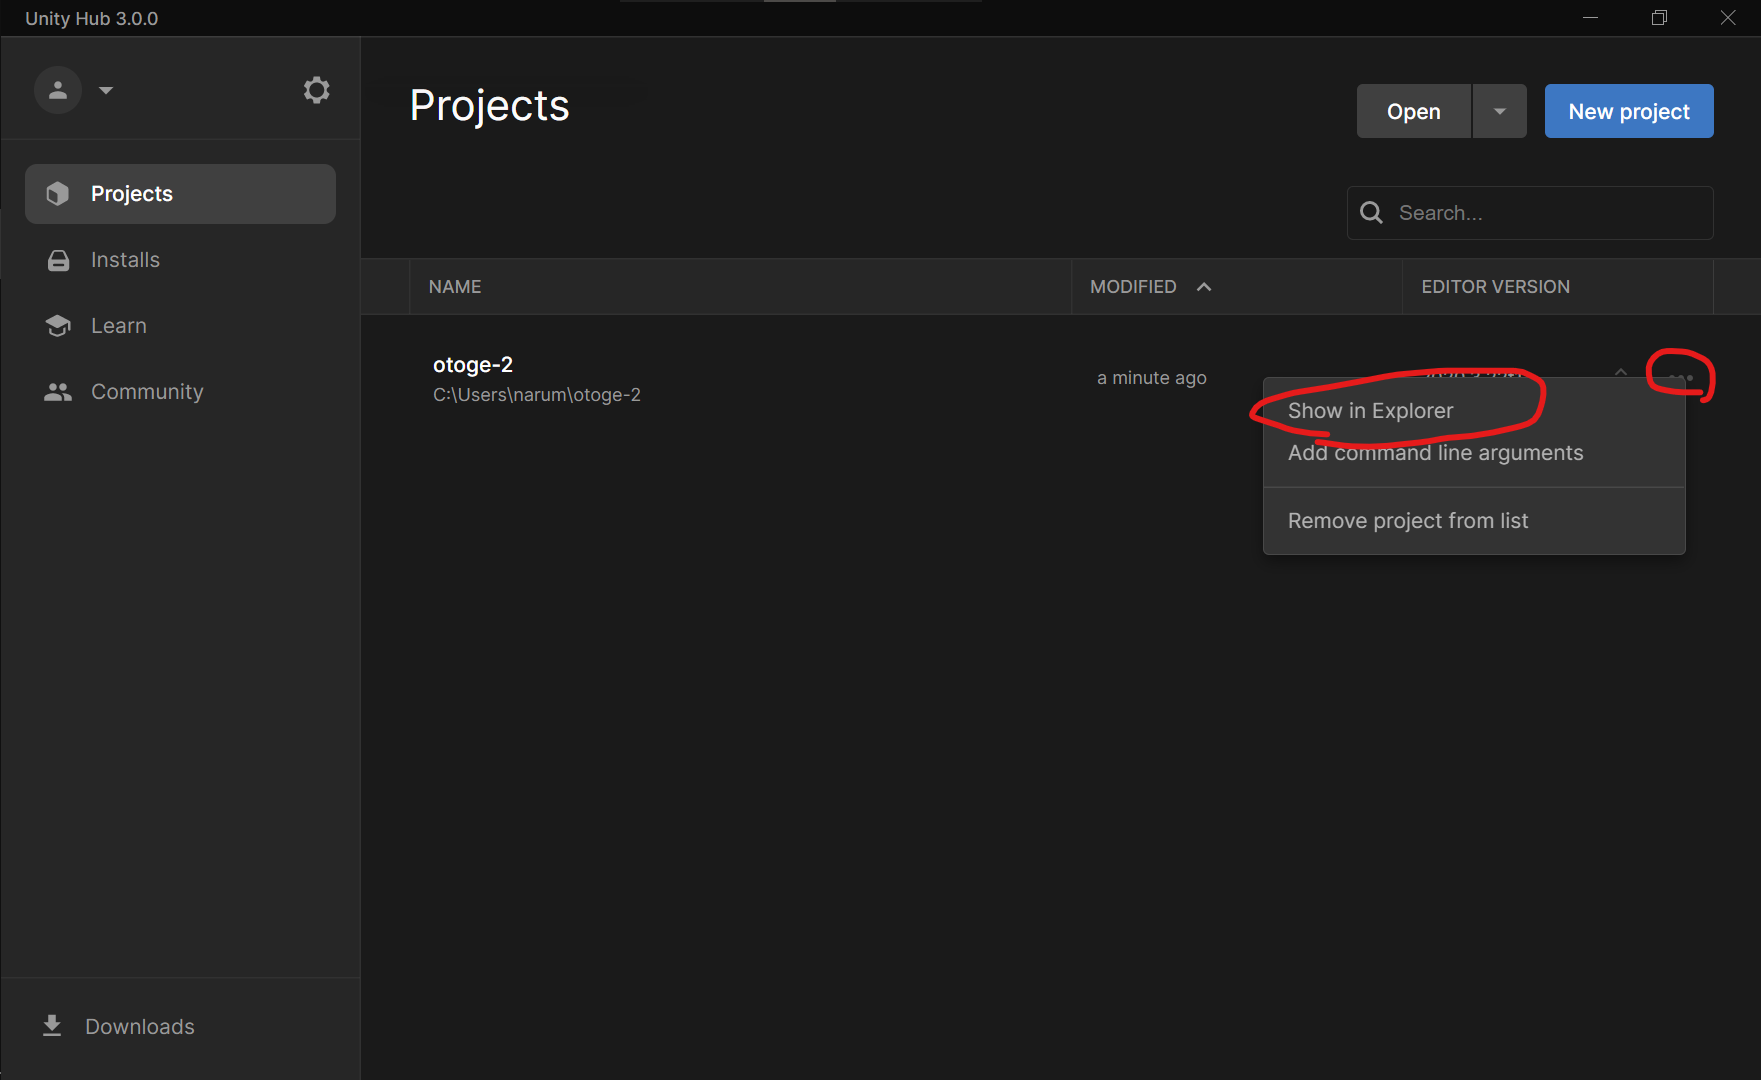
Task: Collapse the editor version chevron on otoge-2
Action: (1621, 371)
